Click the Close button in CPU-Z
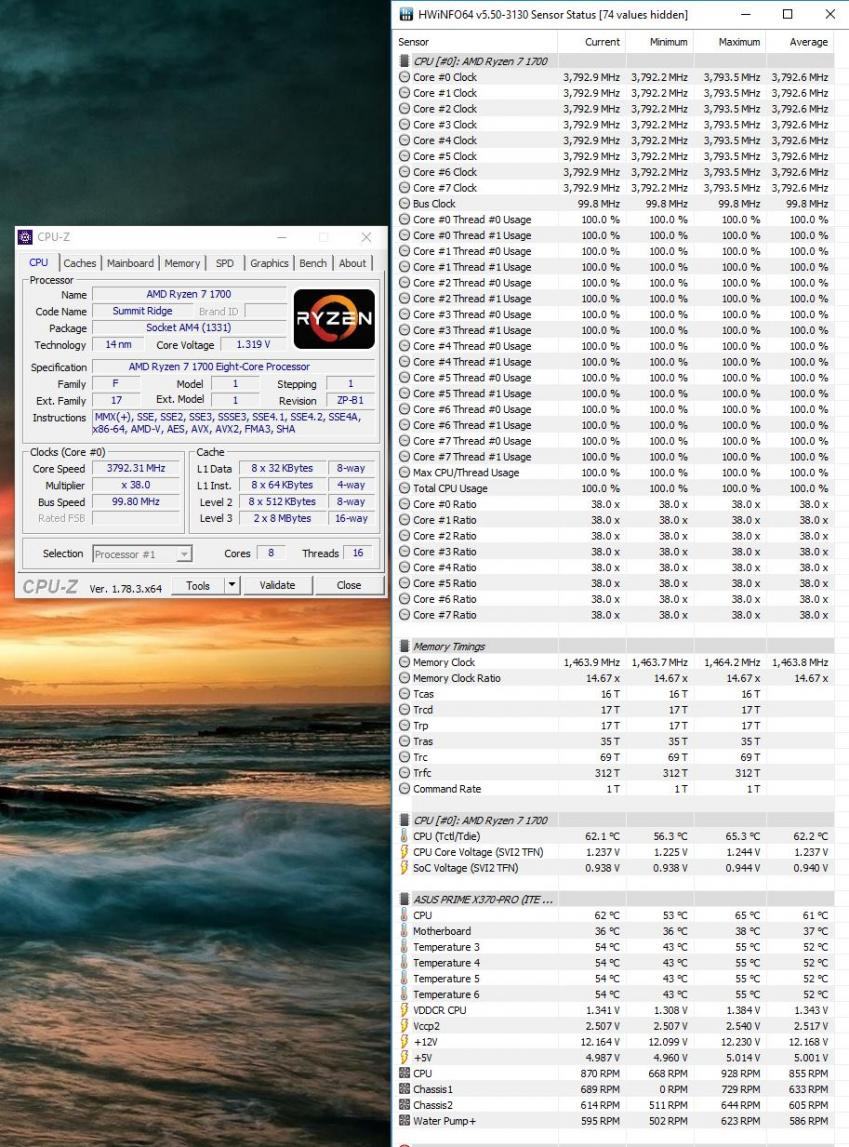The height and width of the screenshot is (1147, 849). [x=349, y=585]
